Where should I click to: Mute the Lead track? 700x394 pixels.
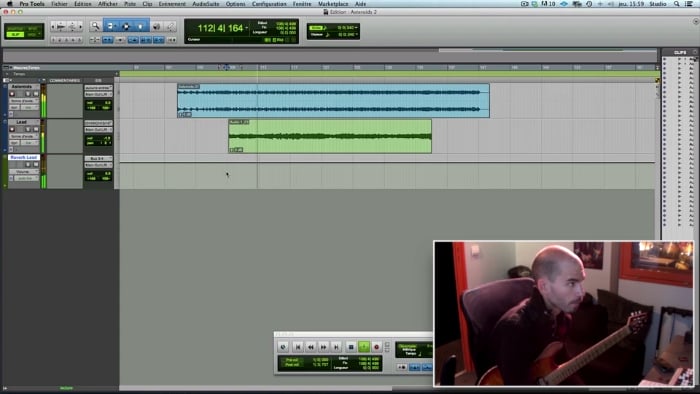(x=36, y=129)
